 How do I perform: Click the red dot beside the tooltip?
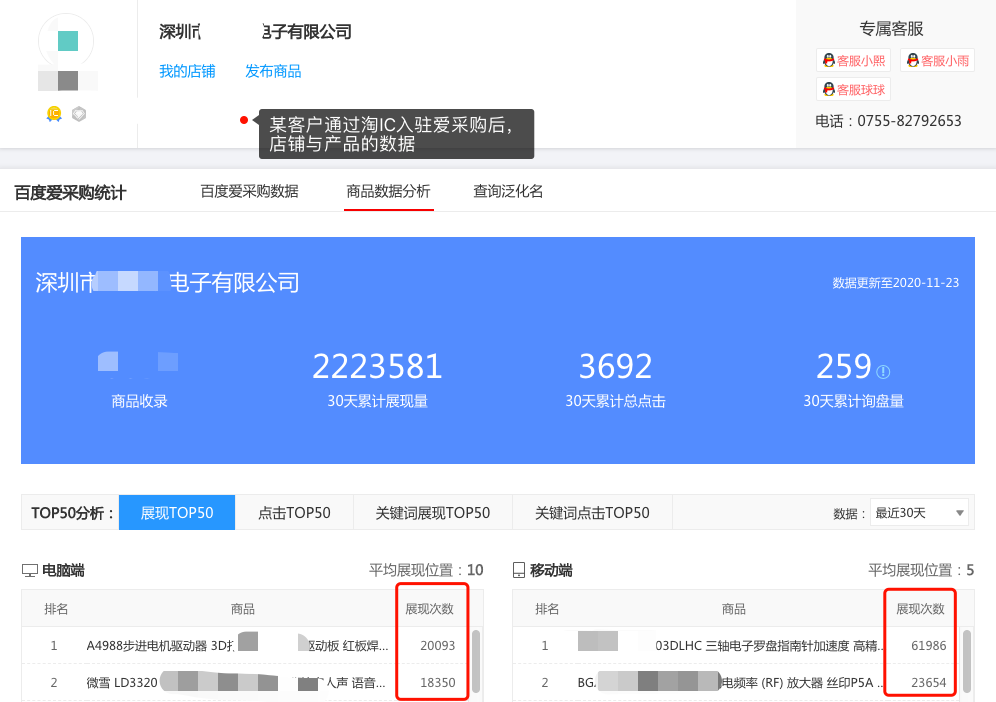coord(243,119)
